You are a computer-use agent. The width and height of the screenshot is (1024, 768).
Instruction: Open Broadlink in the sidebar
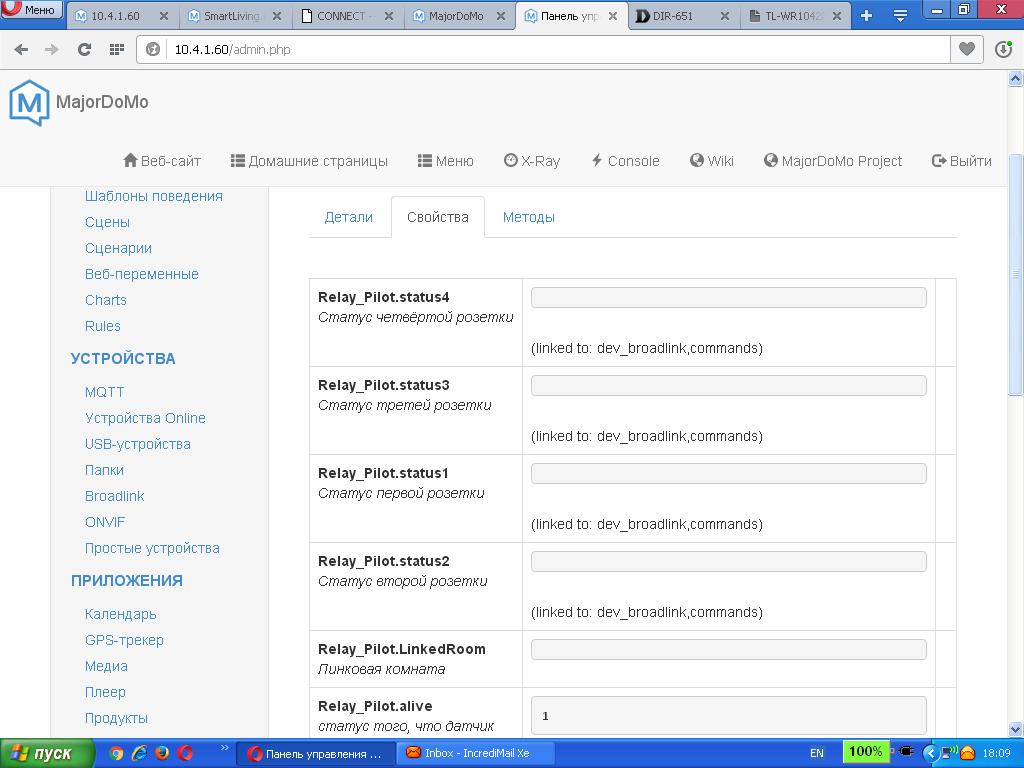[114, 496]
